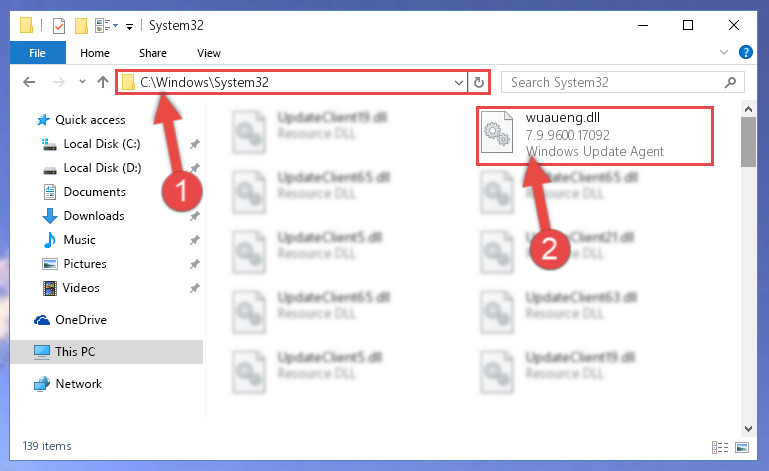
Task: Open Customize Quick Access Toolbar dropdown
Action: [129, 26]
